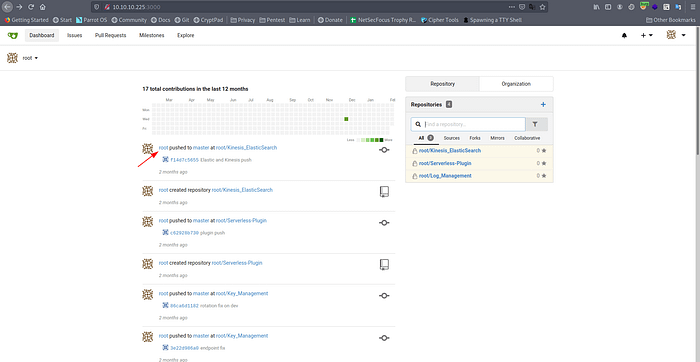The width and height of the screenshot is (700, 362).
Task: Bookmark page with the star icon
Action: [542, 7]
